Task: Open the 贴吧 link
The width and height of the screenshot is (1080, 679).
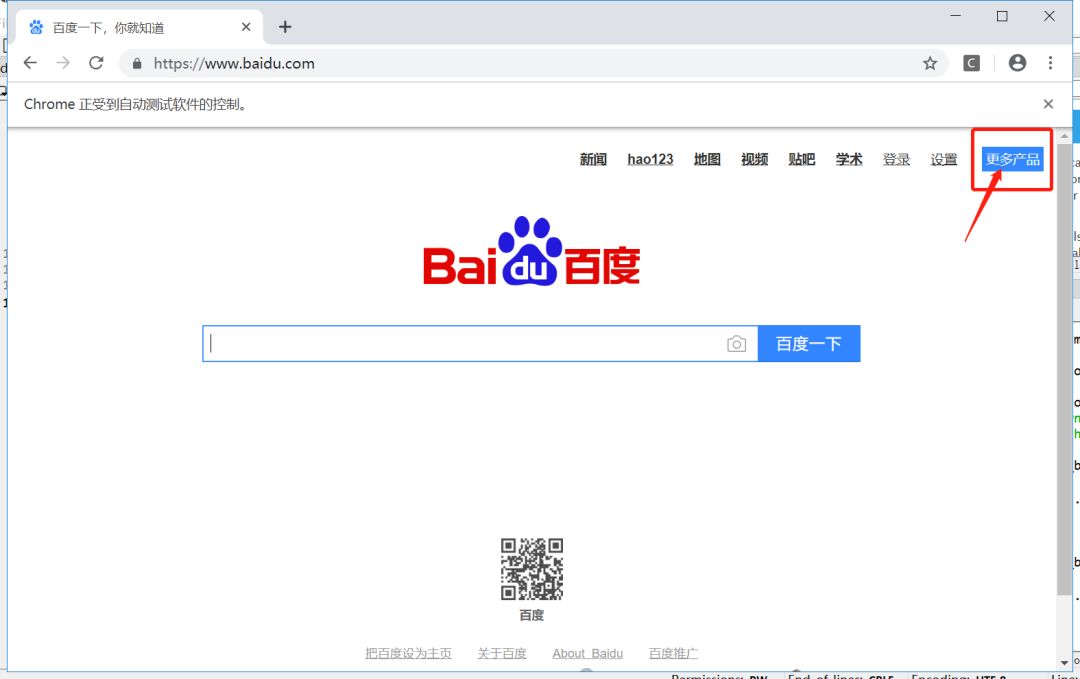Action: pos(802,160)
